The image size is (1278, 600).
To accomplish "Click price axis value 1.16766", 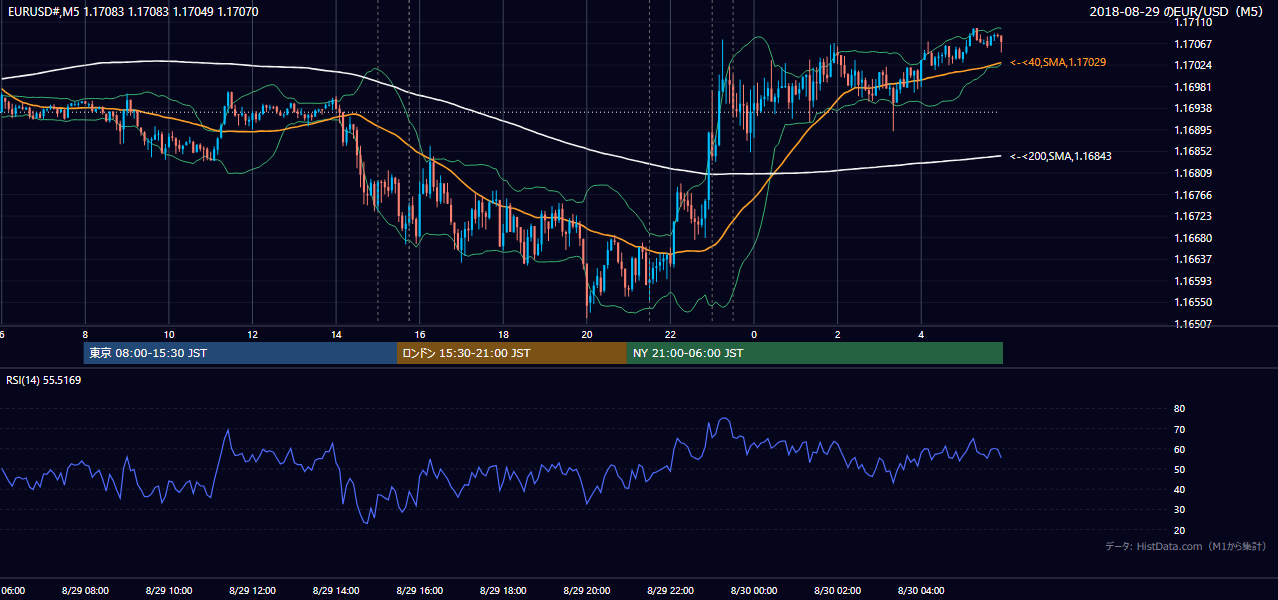I will 1194,195.
